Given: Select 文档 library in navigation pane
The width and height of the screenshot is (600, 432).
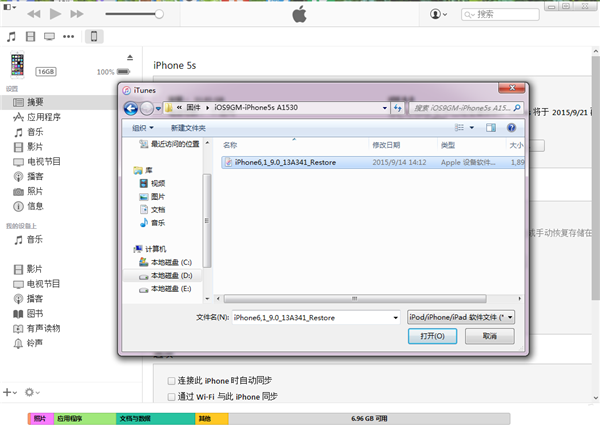Looking at the screenshot, I should pyautogui.click(x=152, y=210).
